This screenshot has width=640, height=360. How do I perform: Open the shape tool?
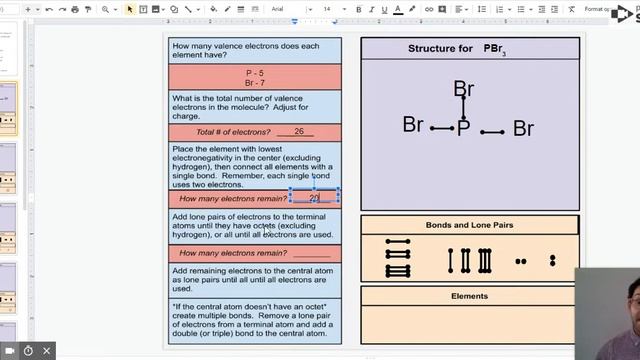coord(174,9)
